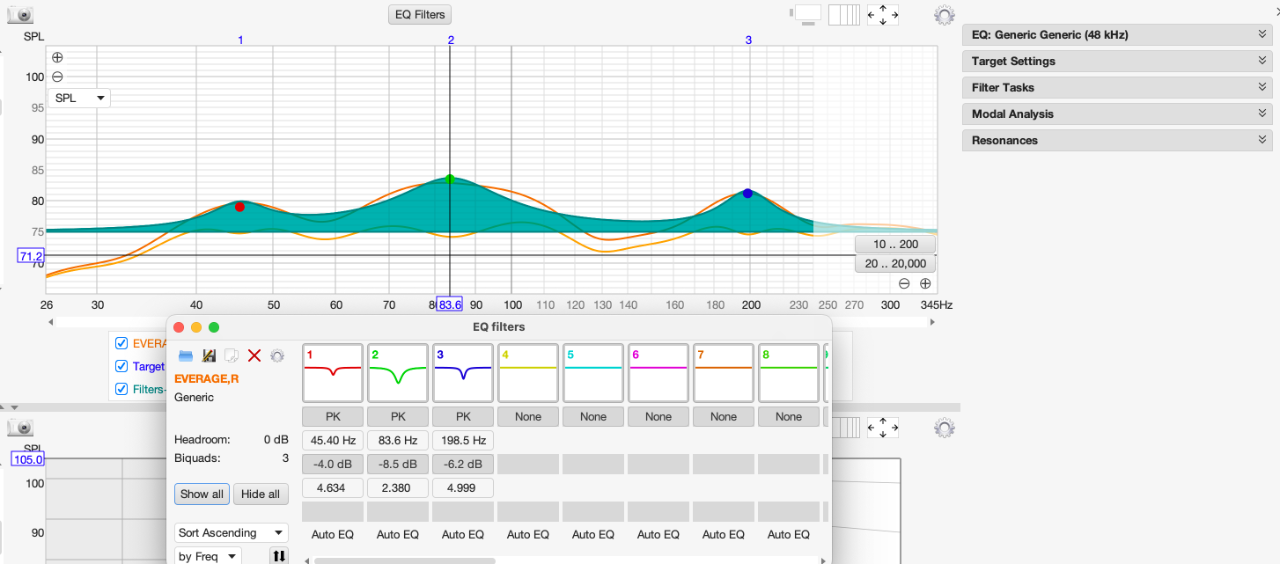The image size is (1280, 564).
Task: Toggle filter 8 response thumbnail
Action: [788, 373]
